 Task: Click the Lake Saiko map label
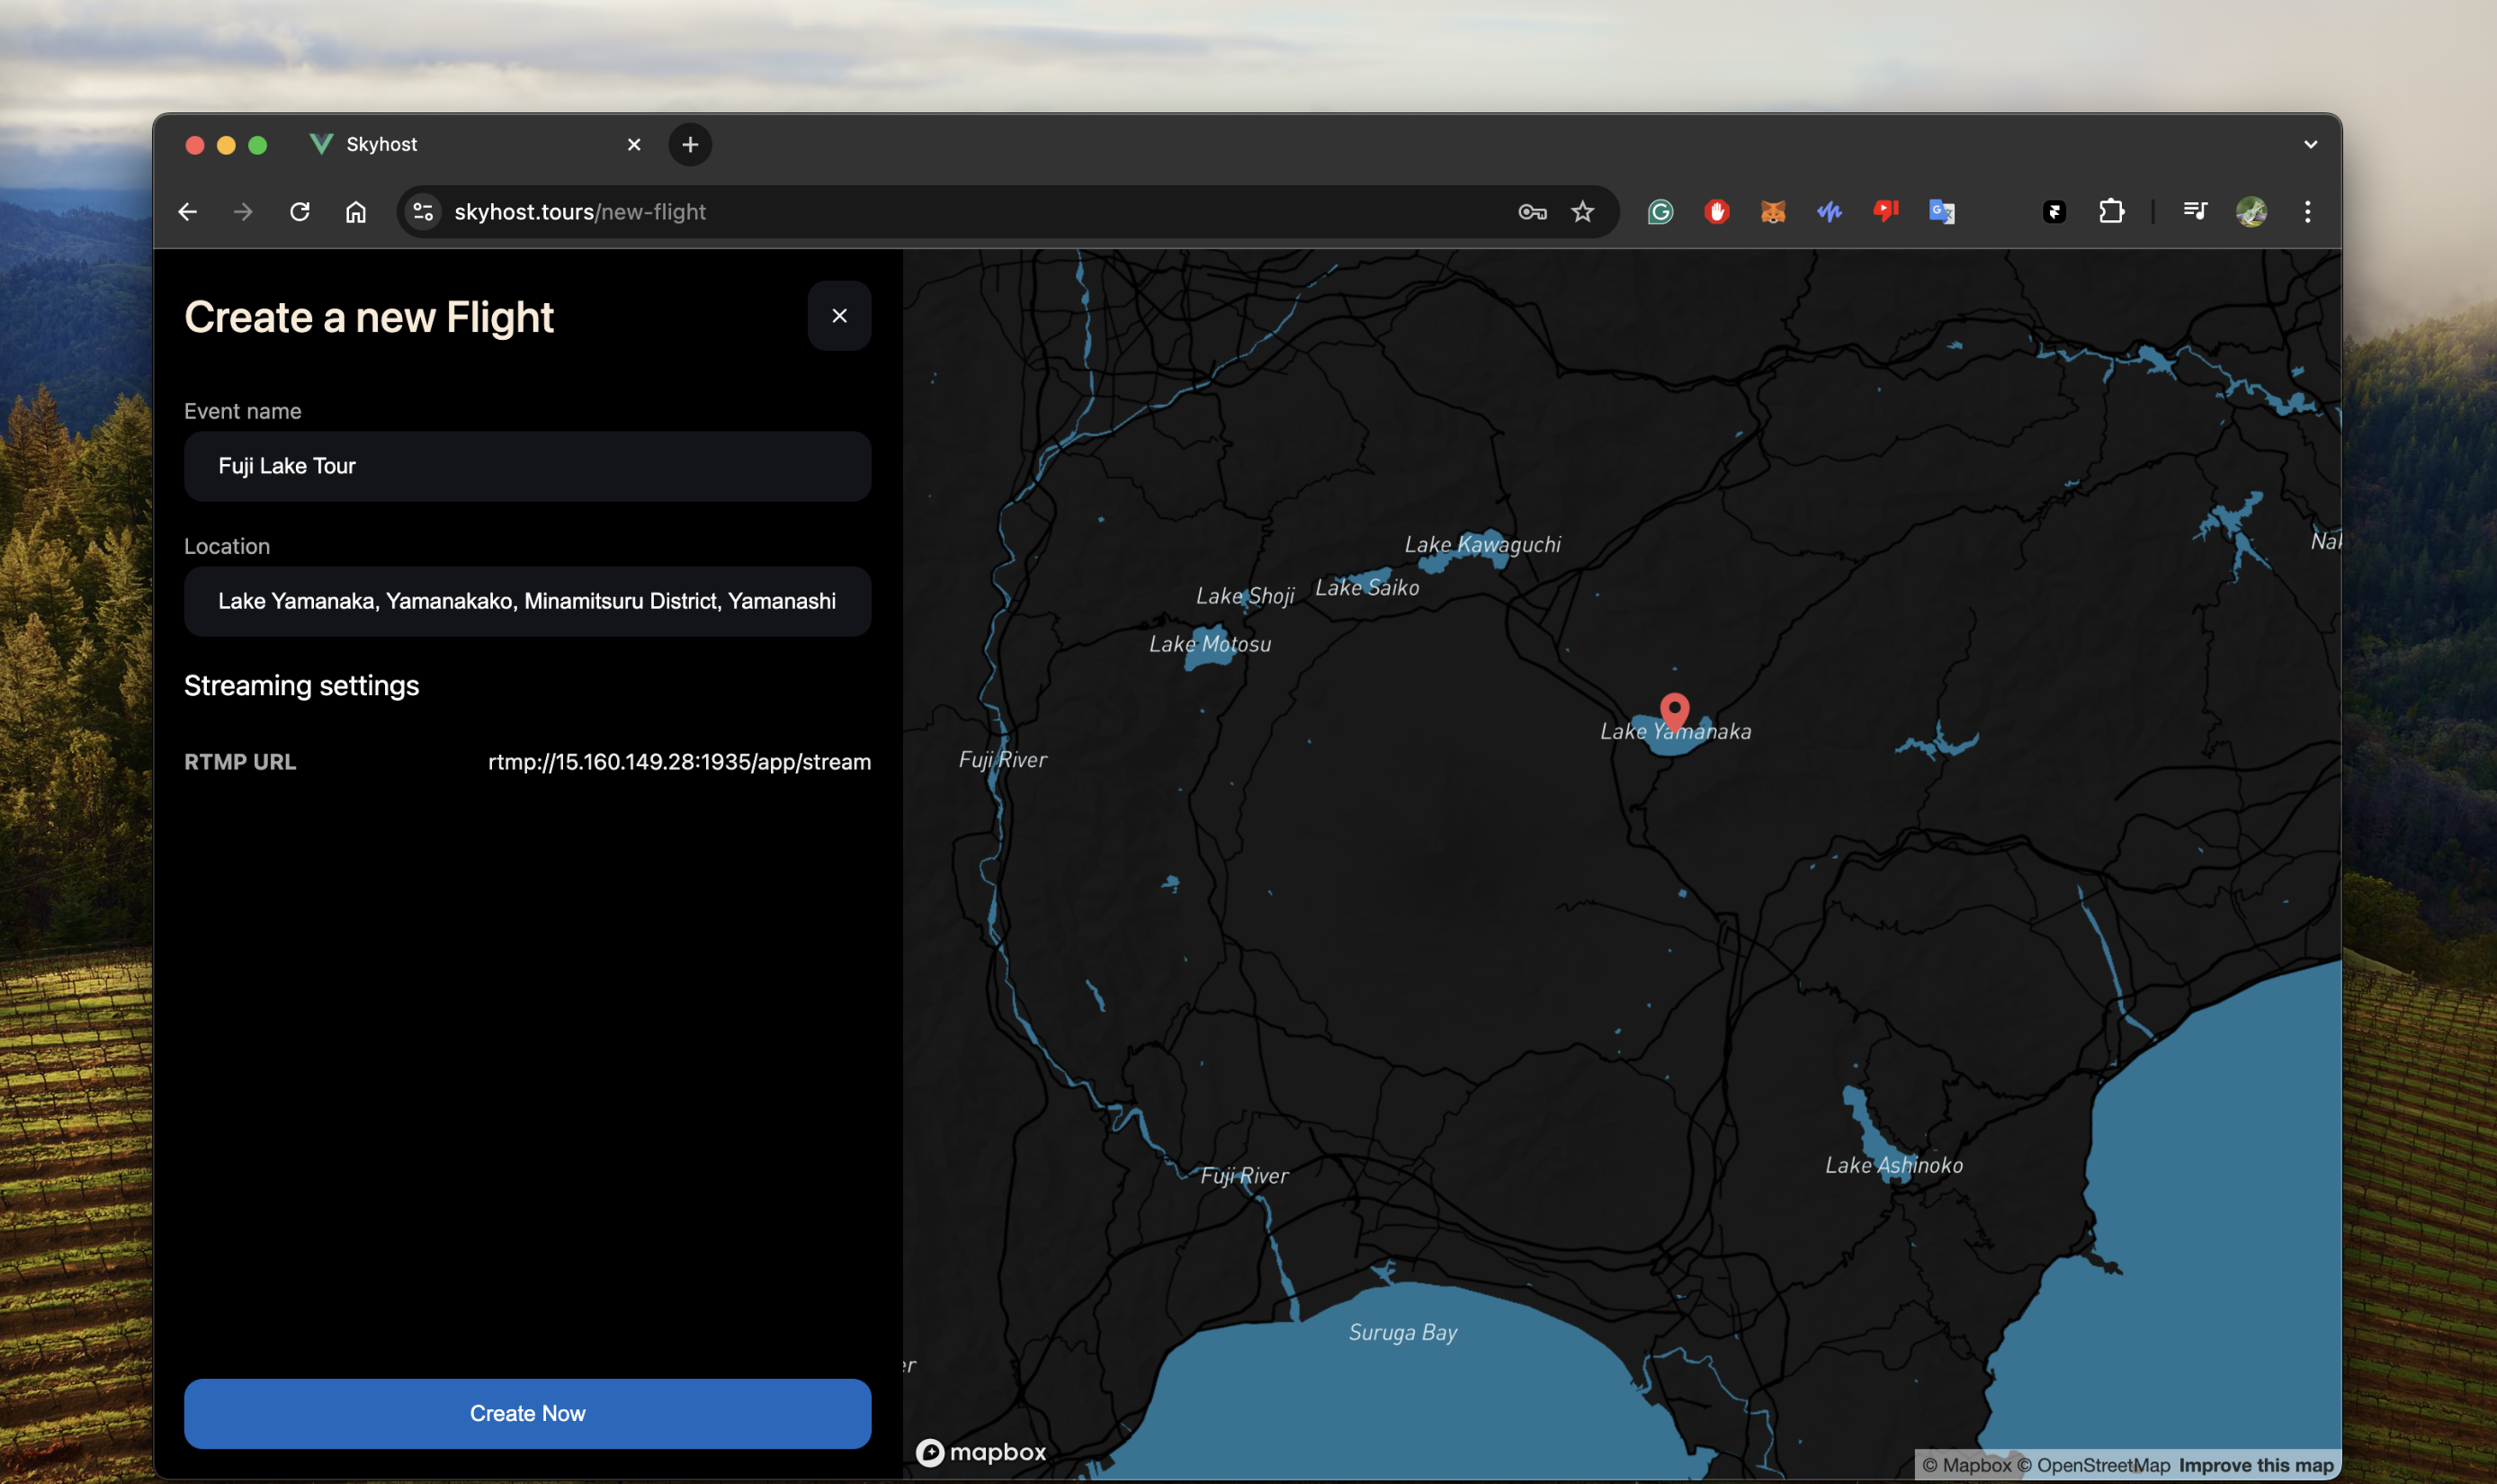pos(1366,588)
